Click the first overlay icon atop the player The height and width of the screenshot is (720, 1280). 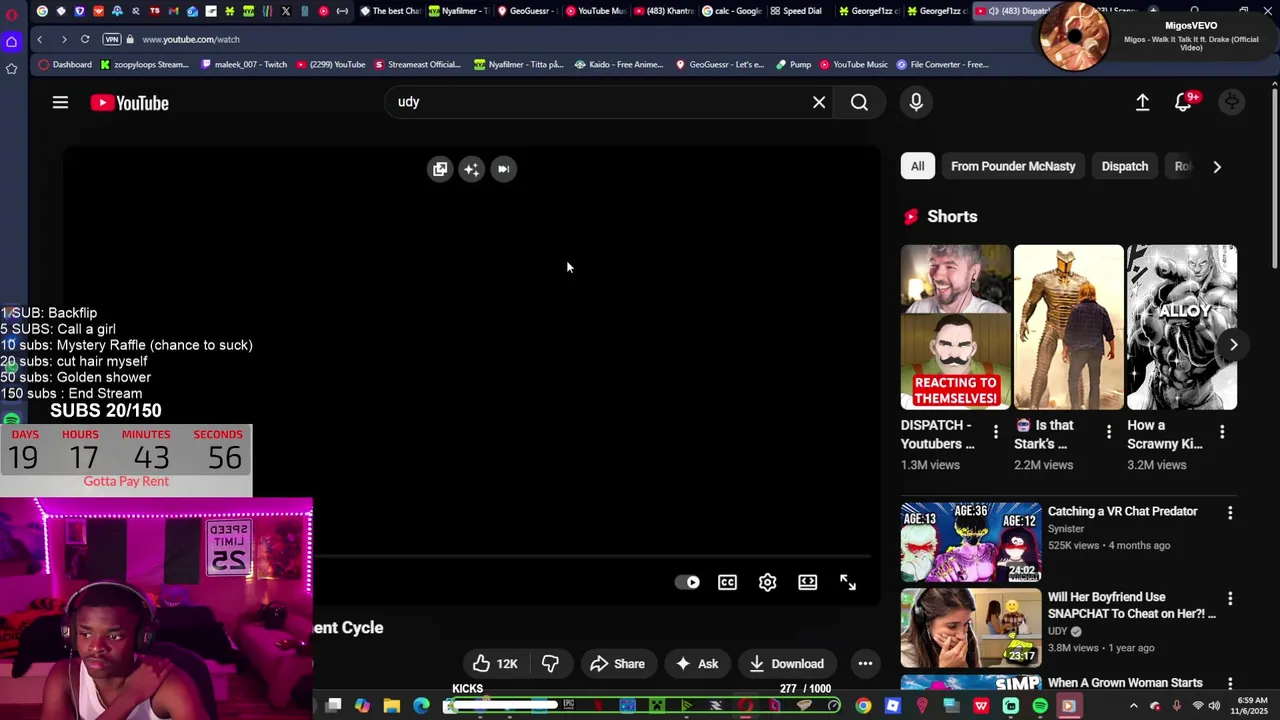click(440, 169)
